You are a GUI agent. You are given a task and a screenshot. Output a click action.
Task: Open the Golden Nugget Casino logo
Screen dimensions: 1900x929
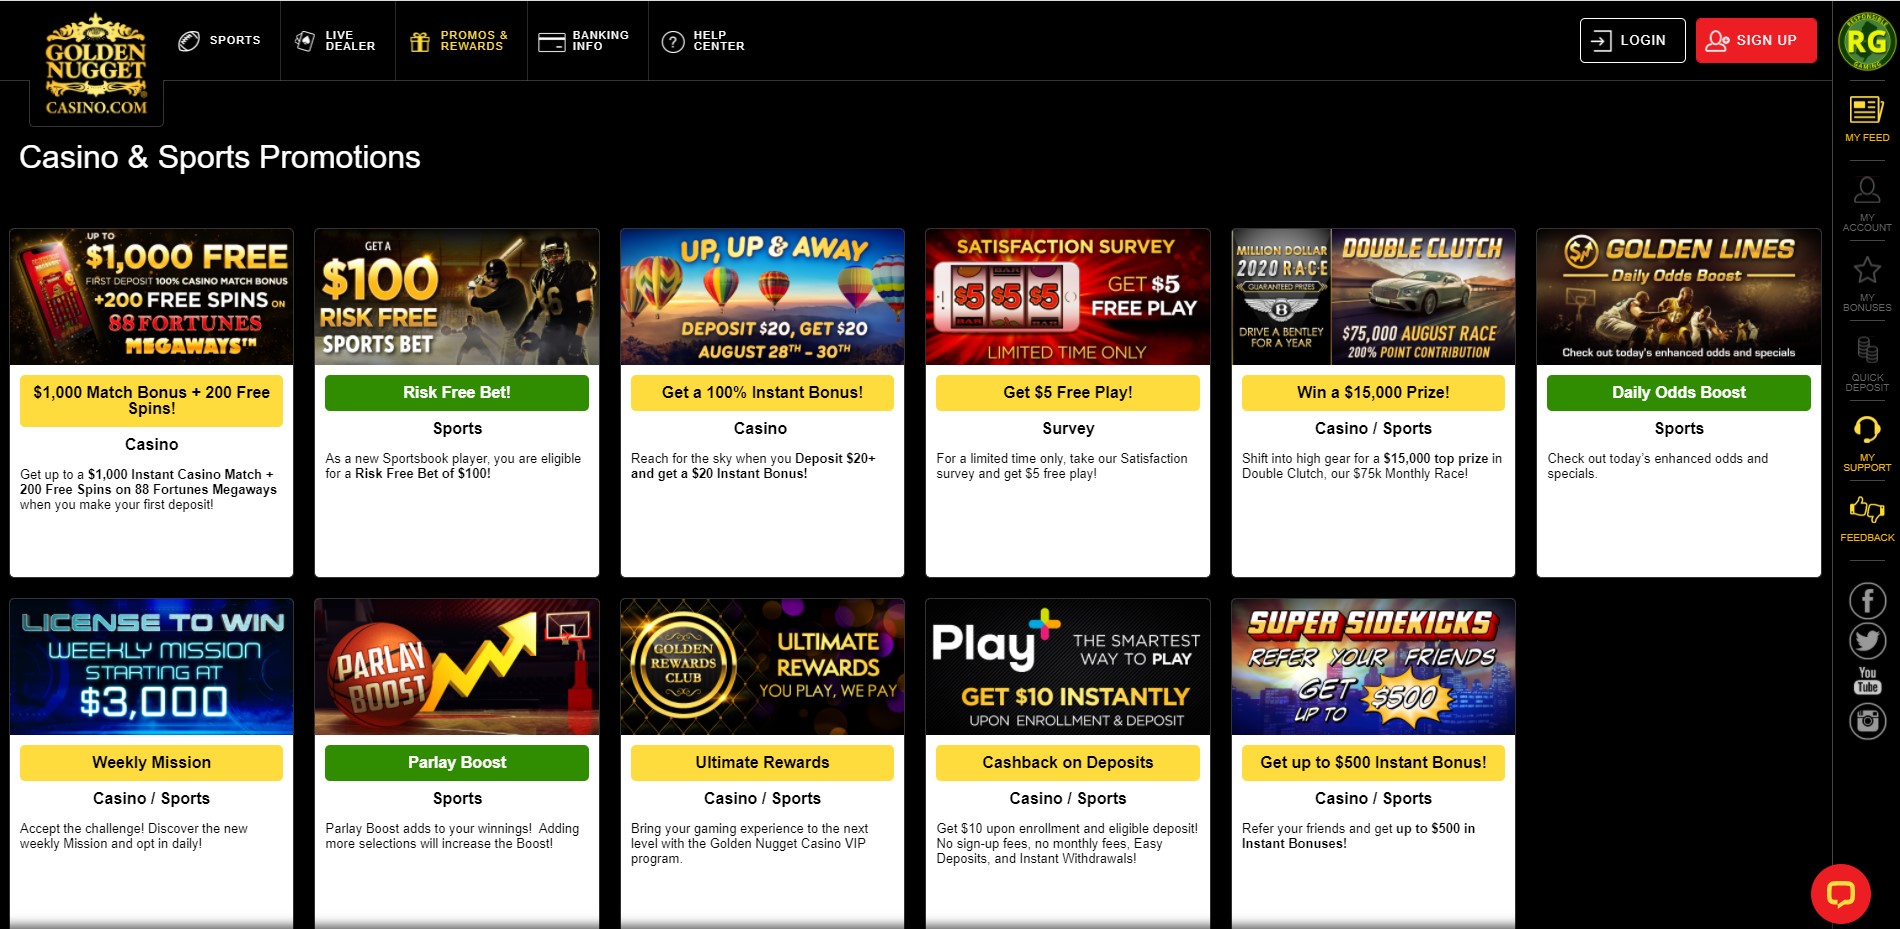click(96, 65)
